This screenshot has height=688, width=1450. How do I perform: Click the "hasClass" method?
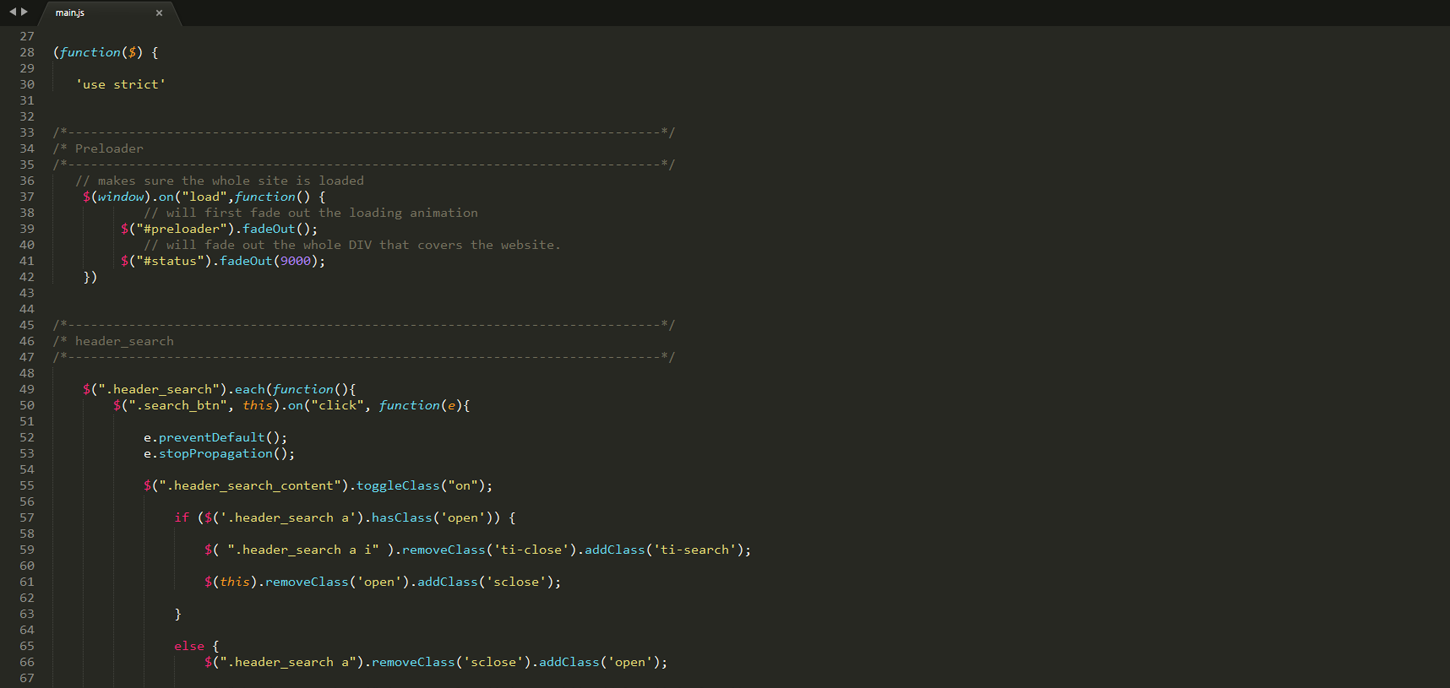[402, 518]
